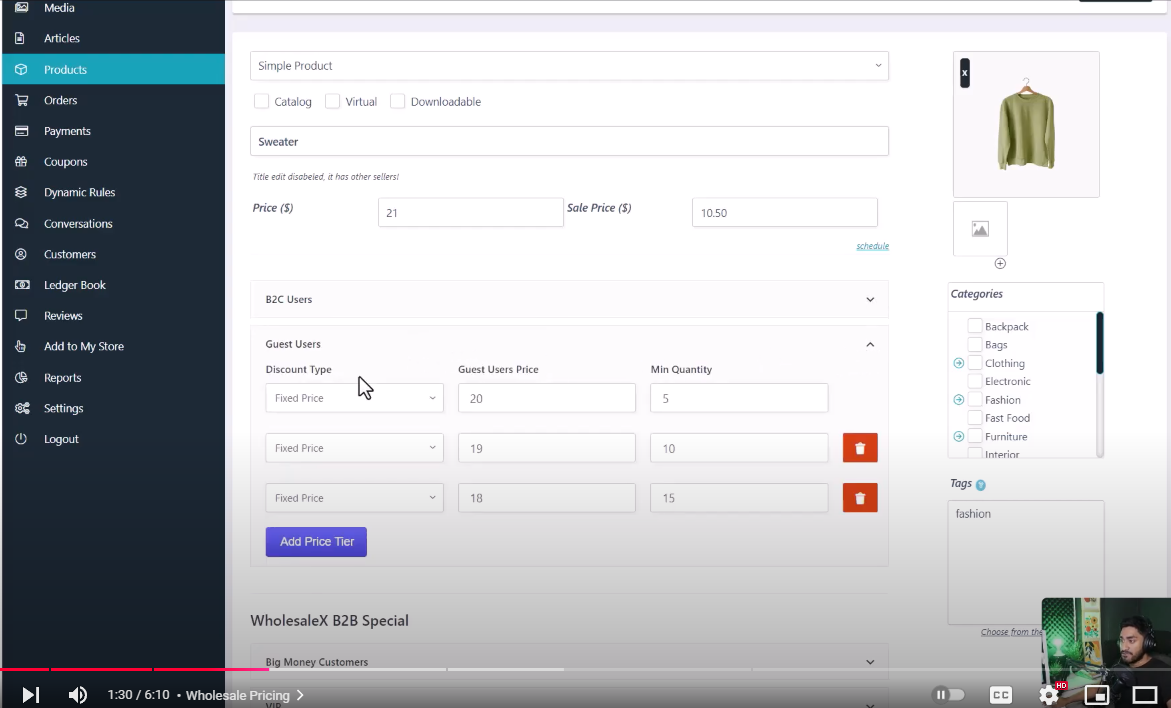Expand the Clothing category arrow
The height and width of the screenshot is (708, 1171).
(959, 363)
